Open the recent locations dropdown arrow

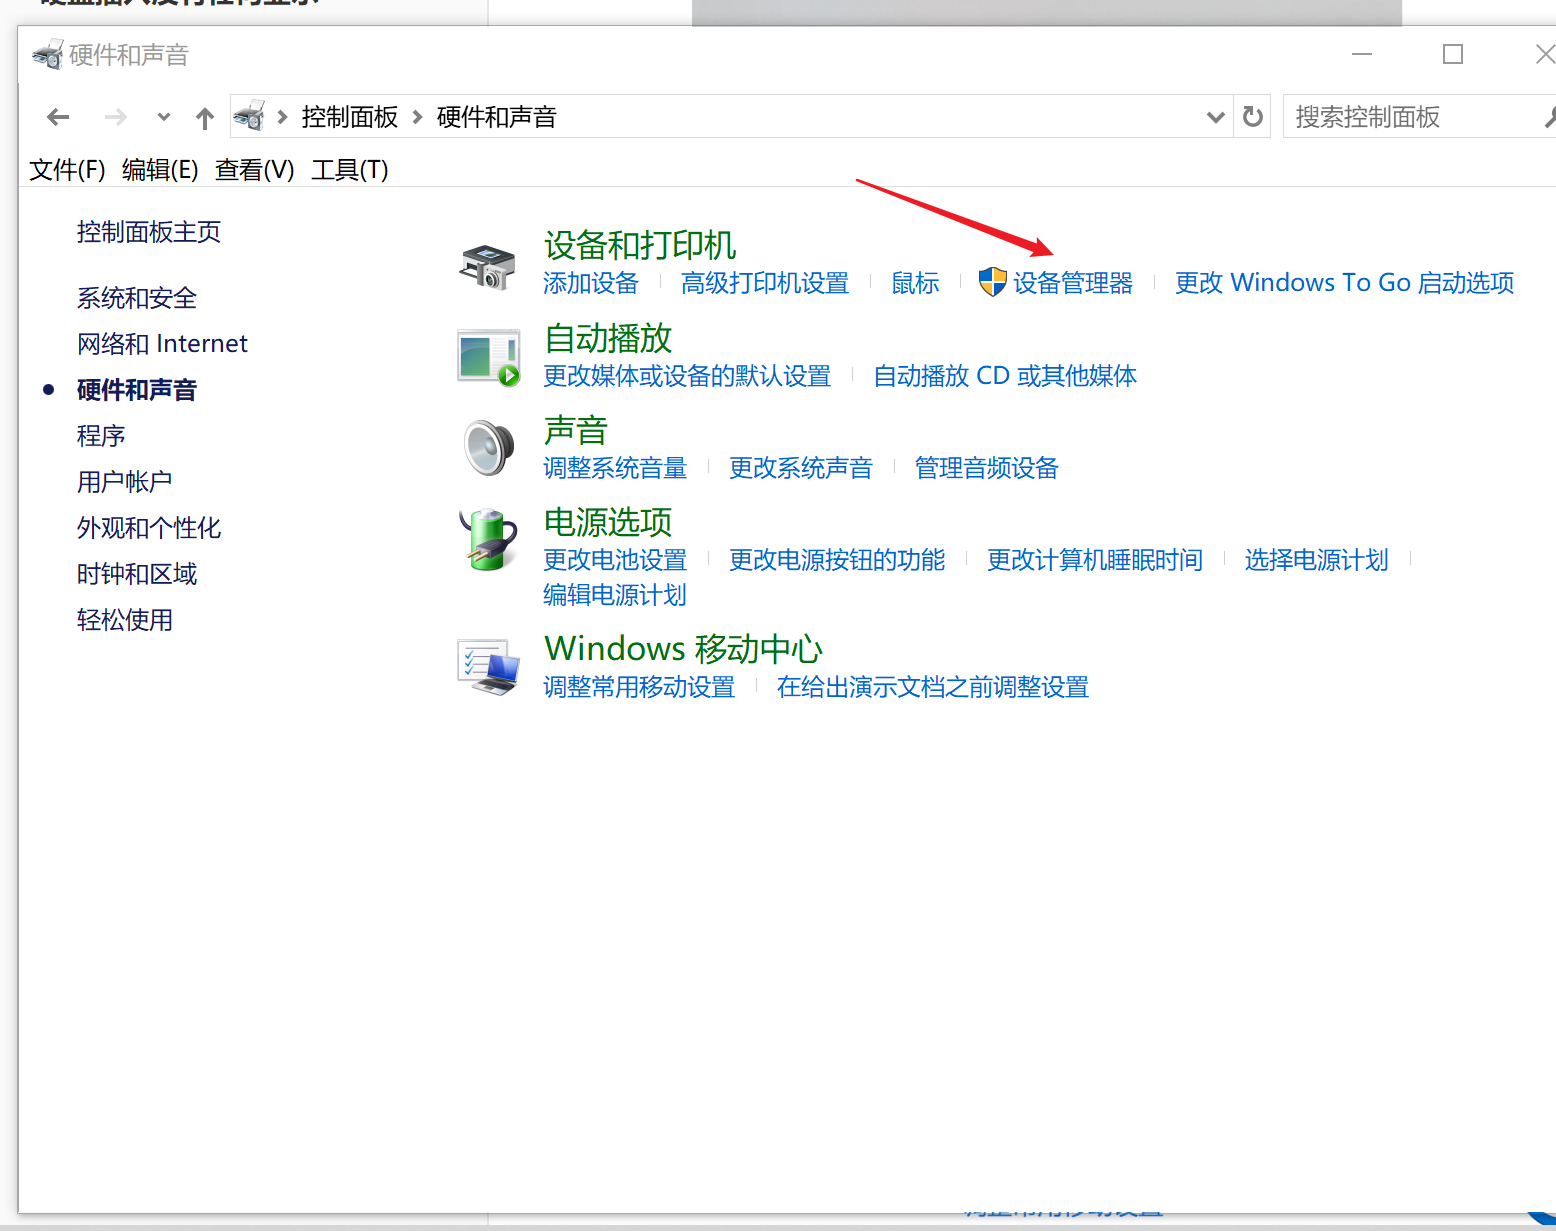[164, 117]
